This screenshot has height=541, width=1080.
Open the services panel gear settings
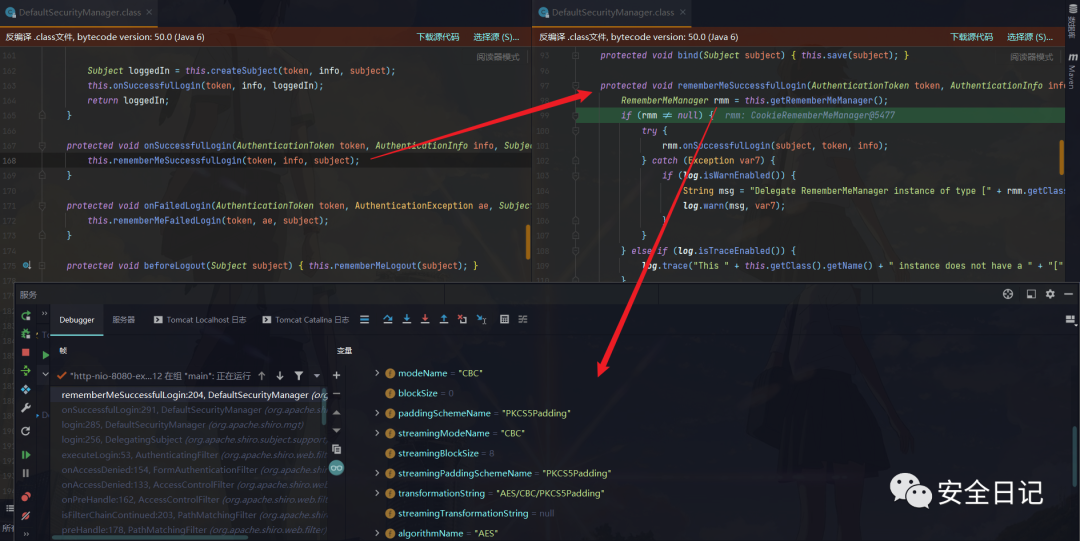pos(1050,294)
